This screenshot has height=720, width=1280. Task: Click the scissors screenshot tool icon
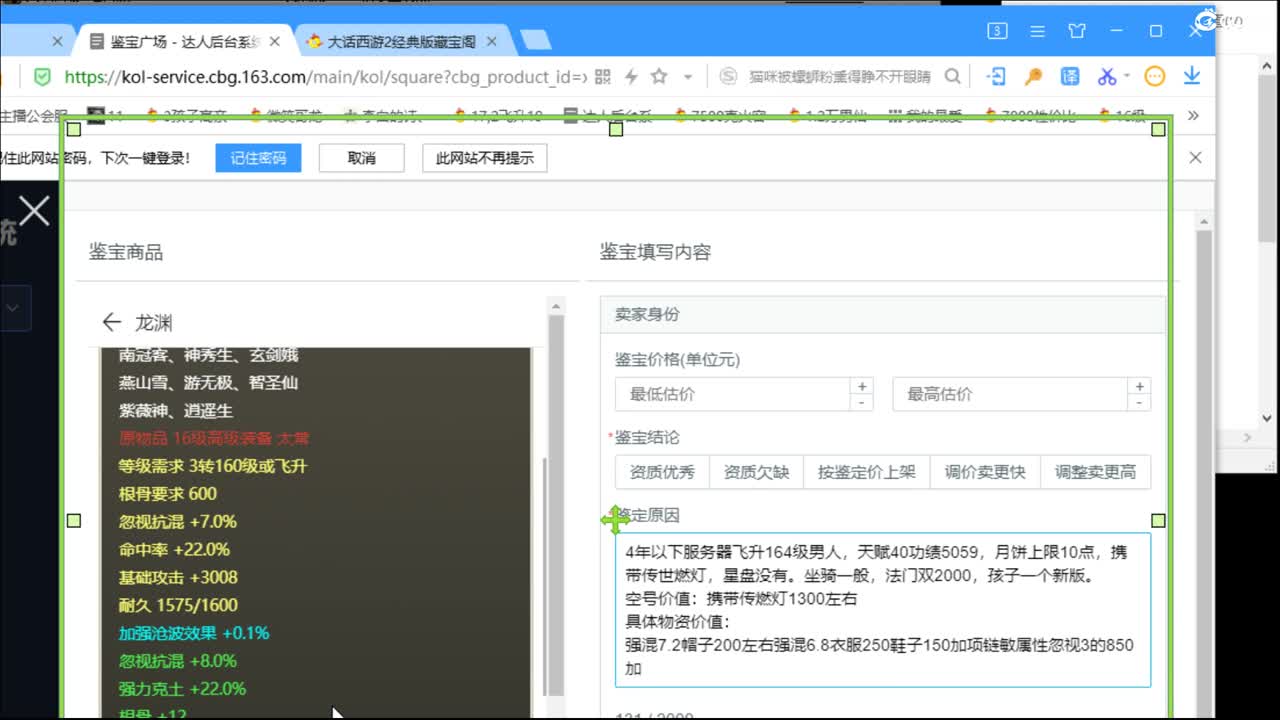pos(1106,76)
